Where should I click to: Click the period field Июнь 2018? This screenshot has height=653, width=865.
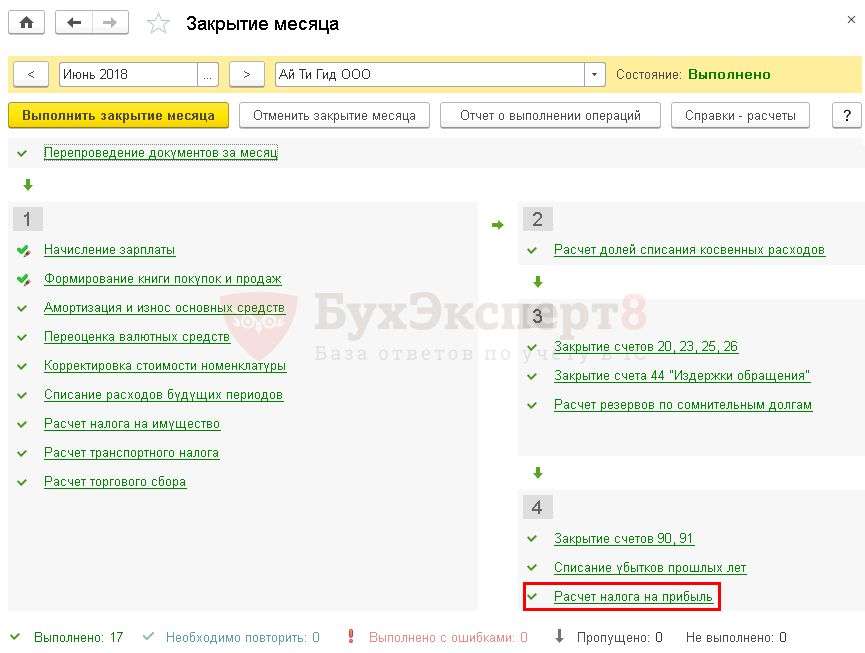(x=128, y=74)
